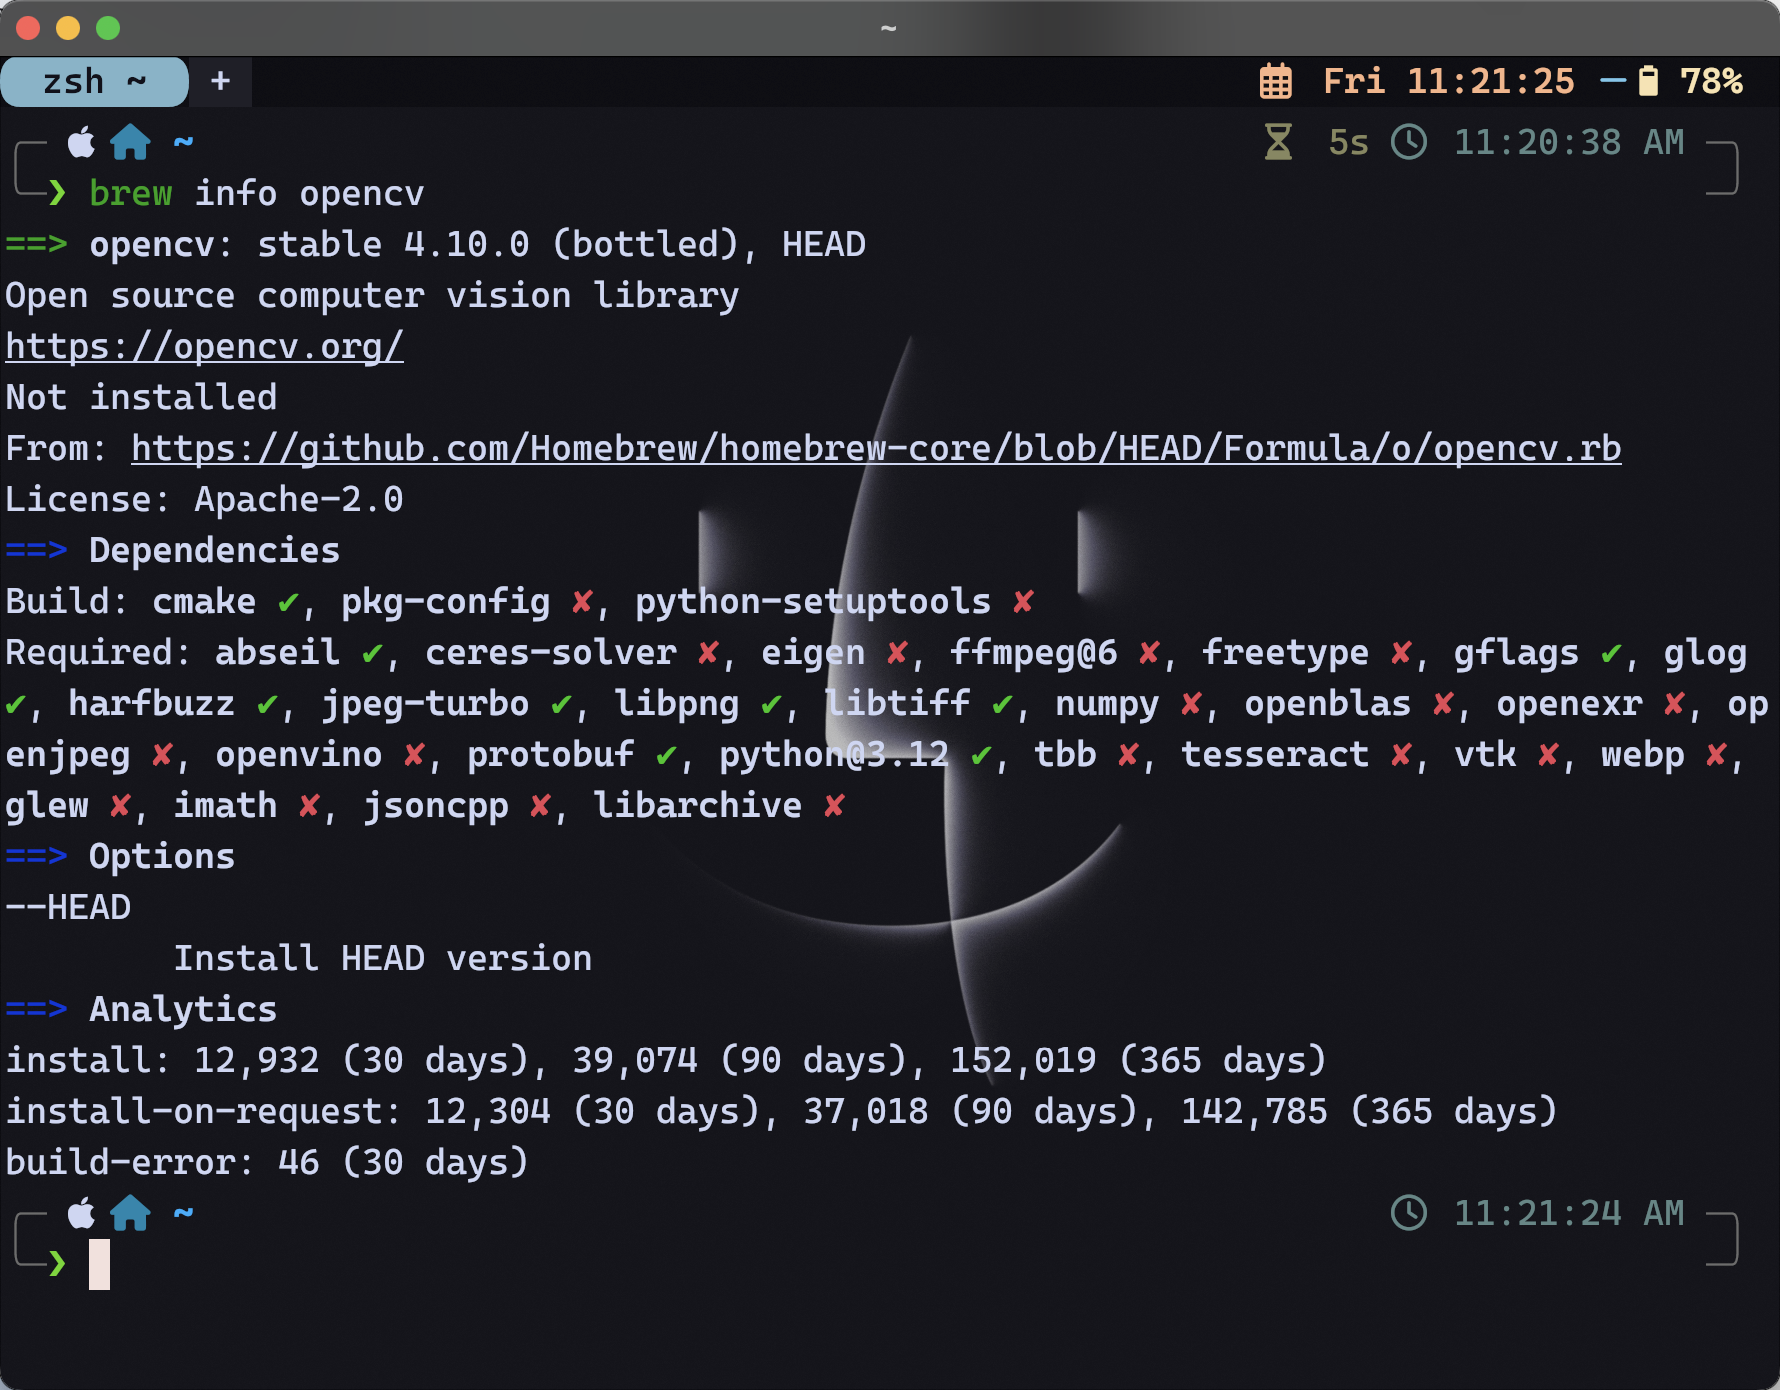Click the 'openblas' dependency name
The image size is (1780, 1390).
tap(1327, 704)
